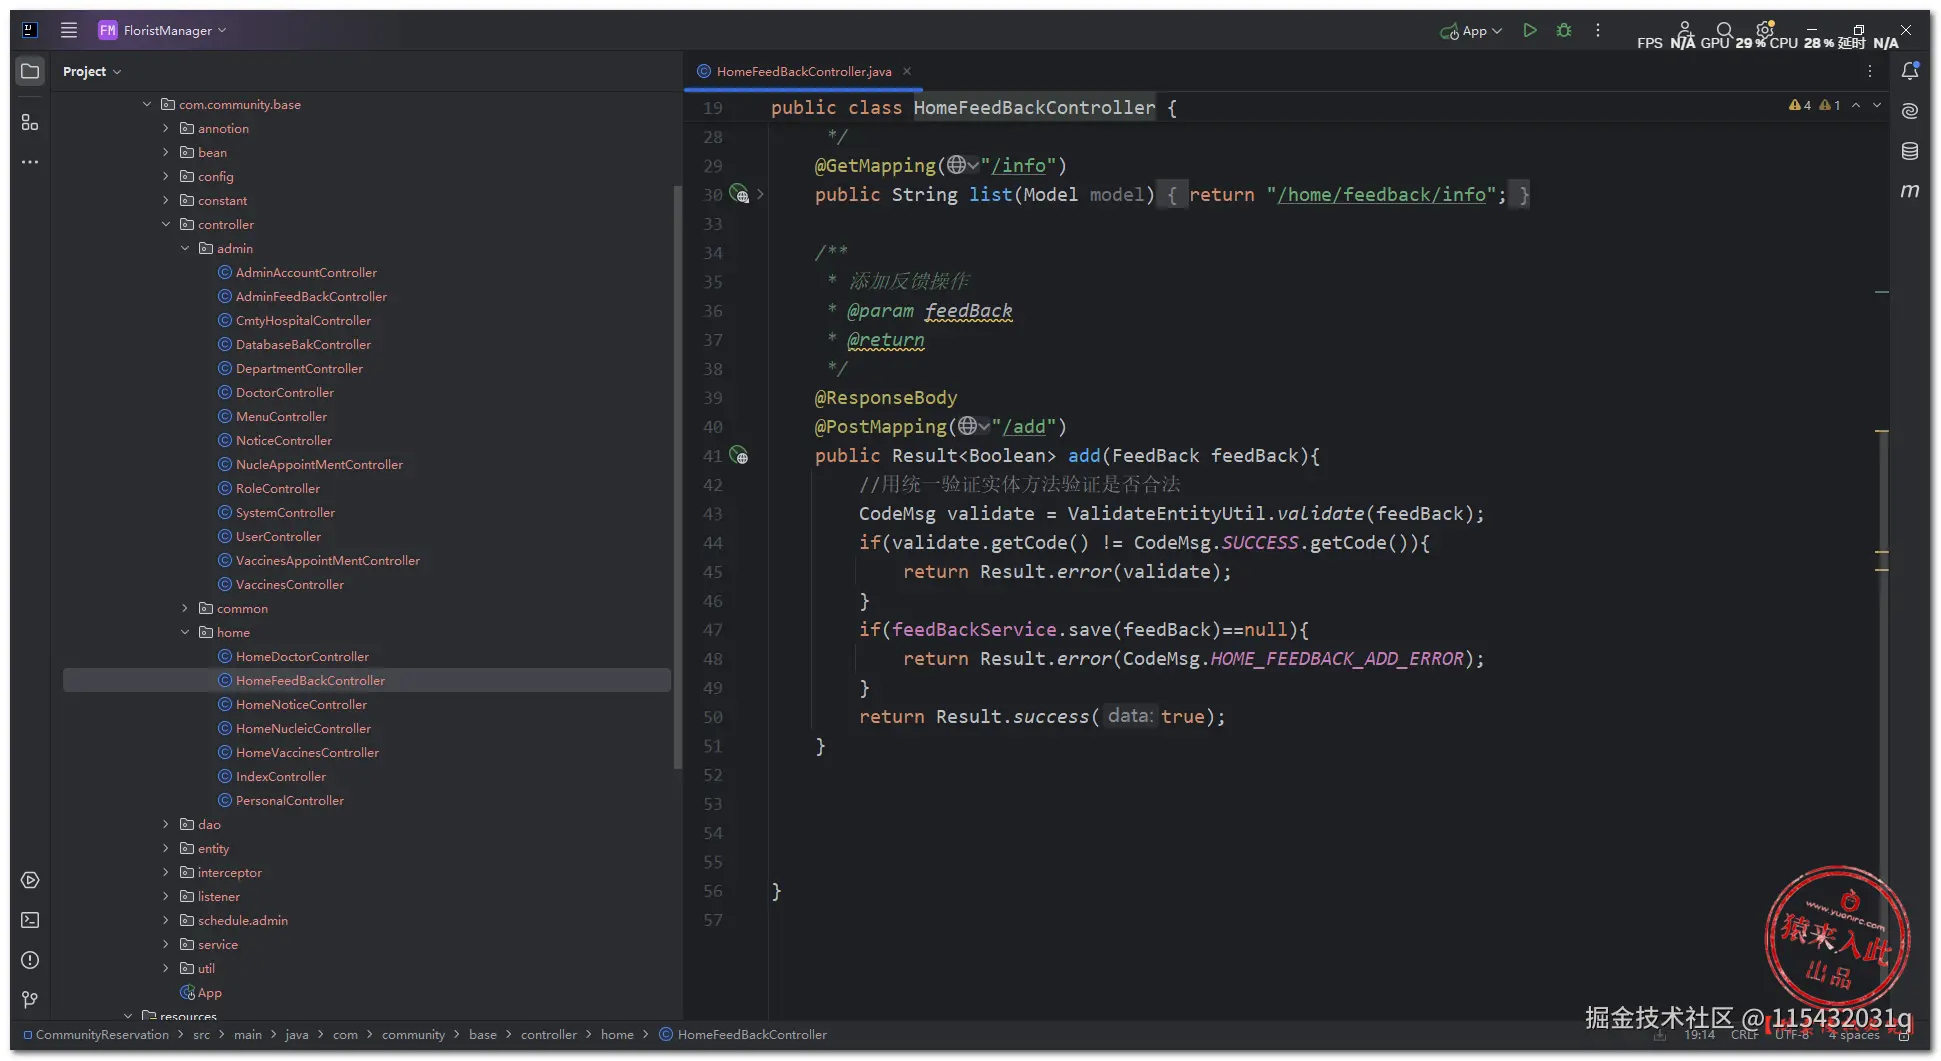Open Search Everywhere magnifier

(x=1724, y=30)
